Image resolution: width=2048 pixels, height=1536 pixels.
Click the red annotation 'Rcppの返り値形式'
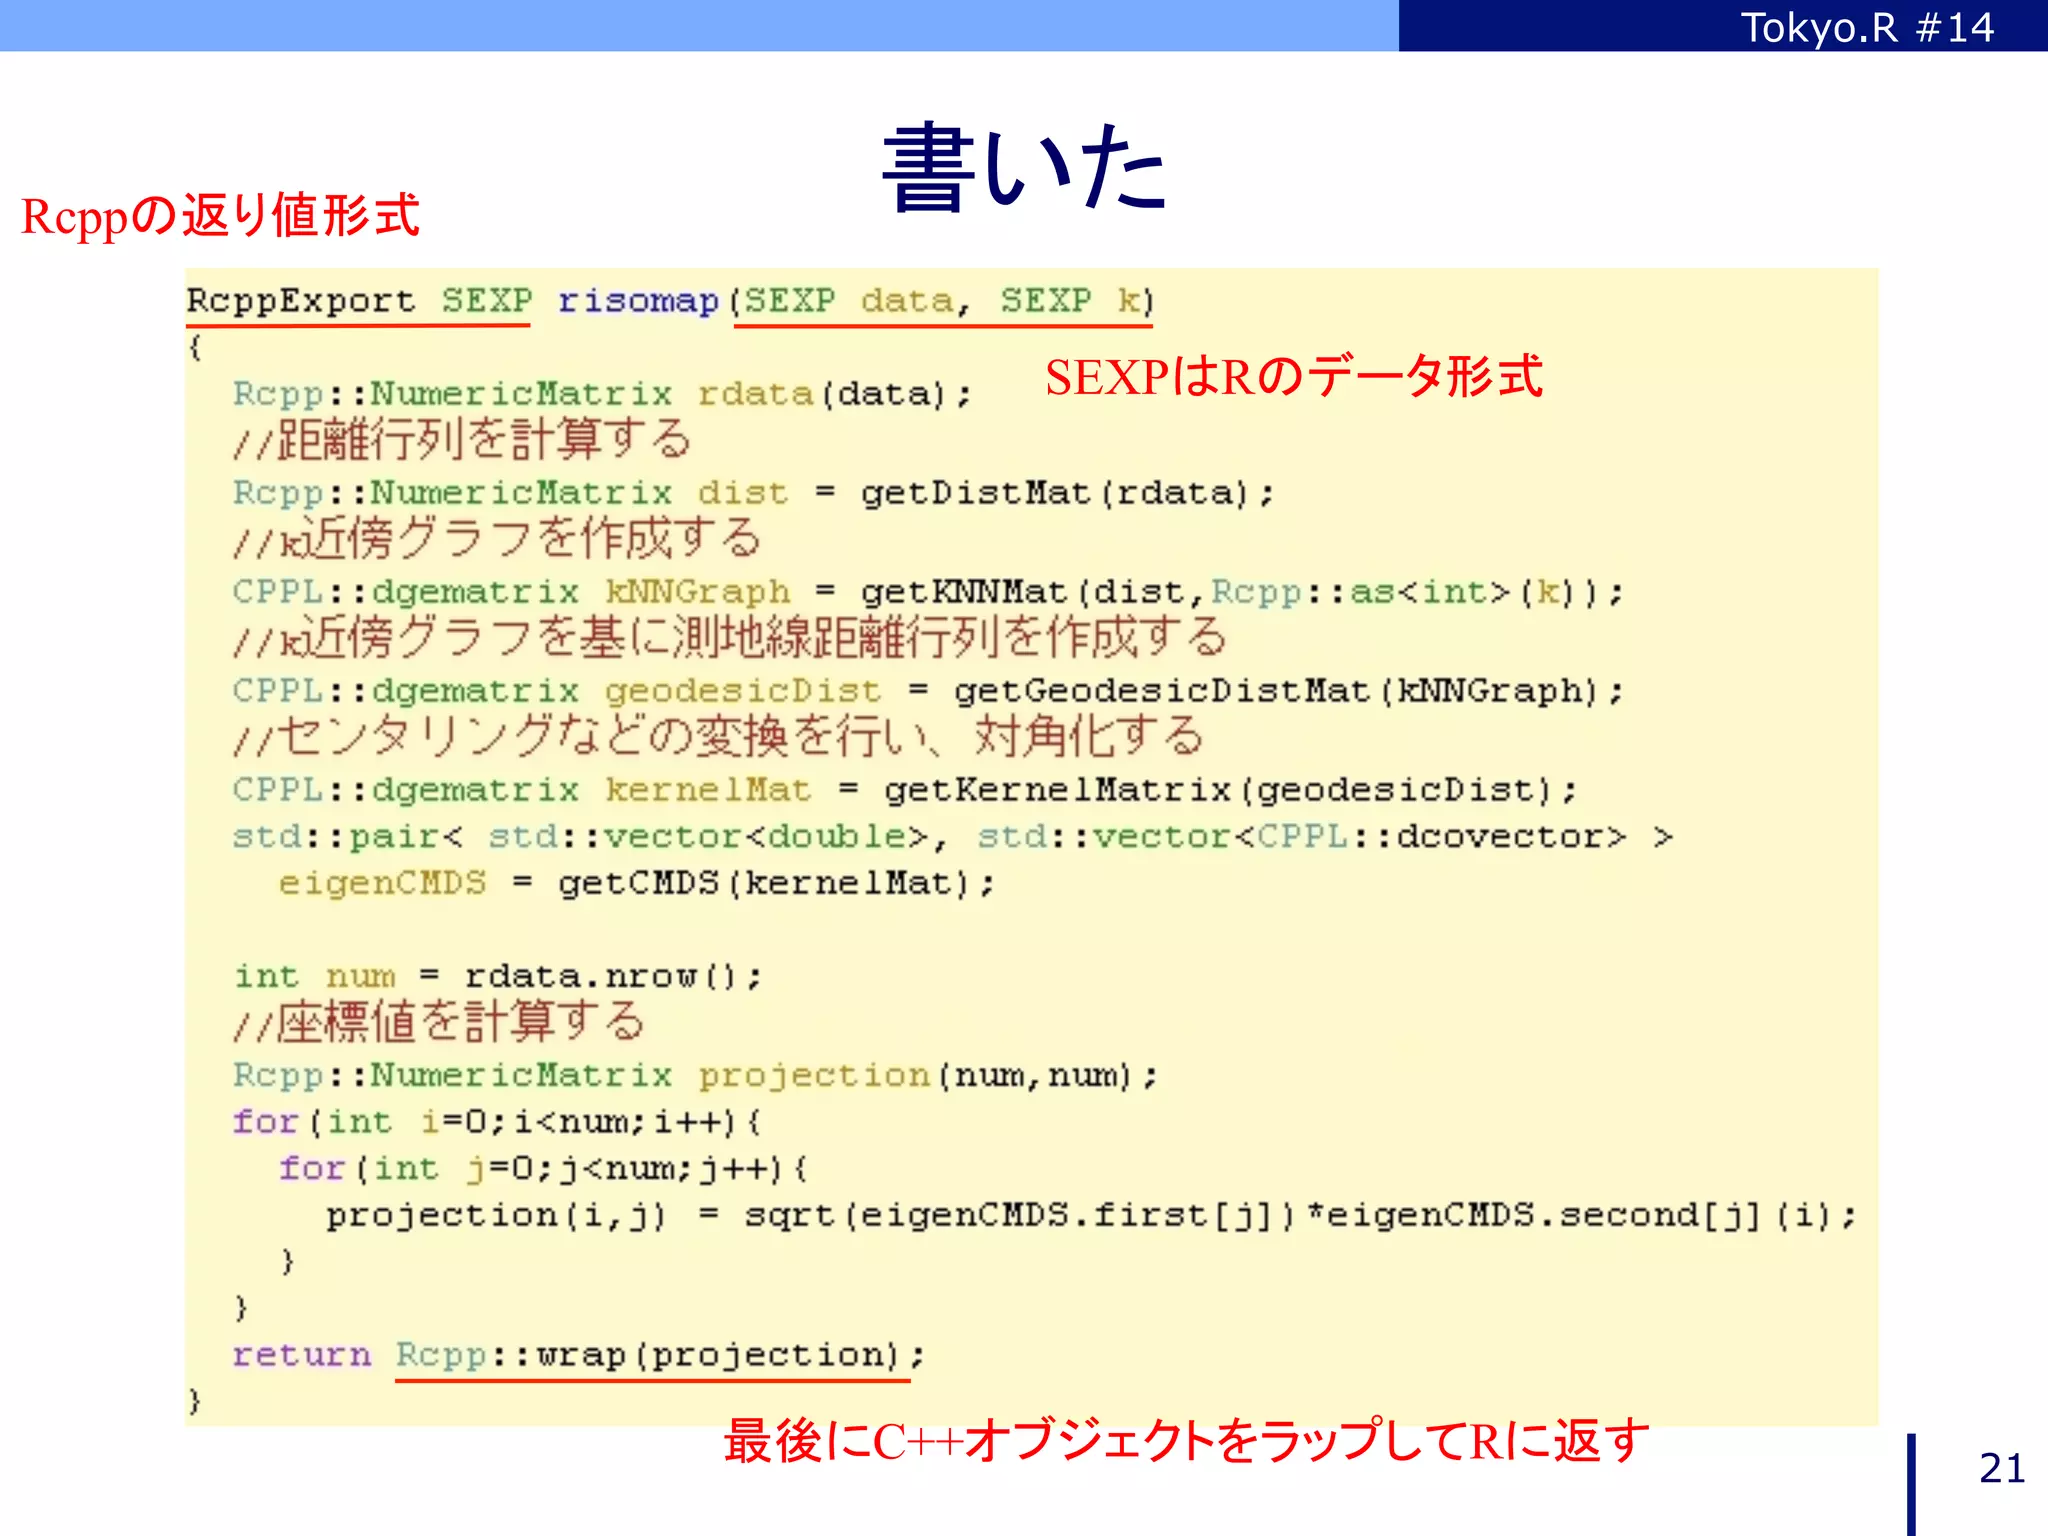[220, 216]
